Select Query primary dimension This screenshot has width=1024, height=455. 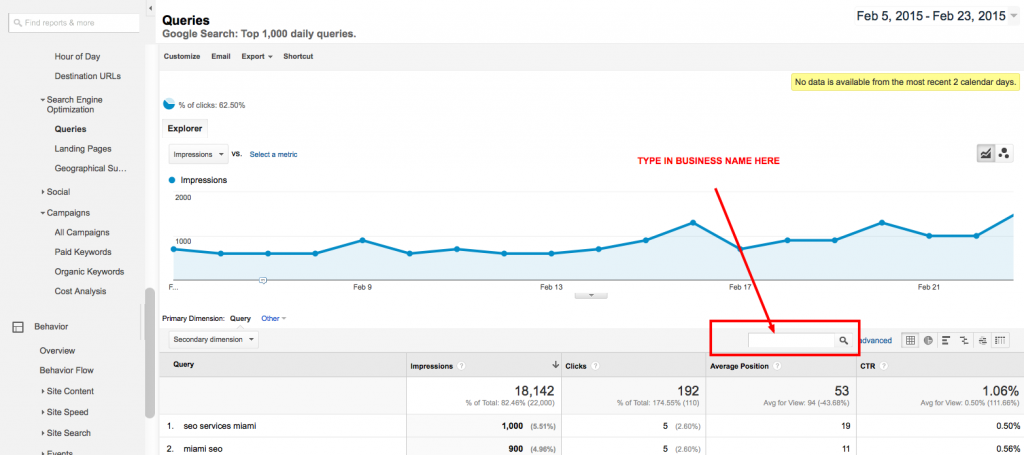tap(240, 319)
